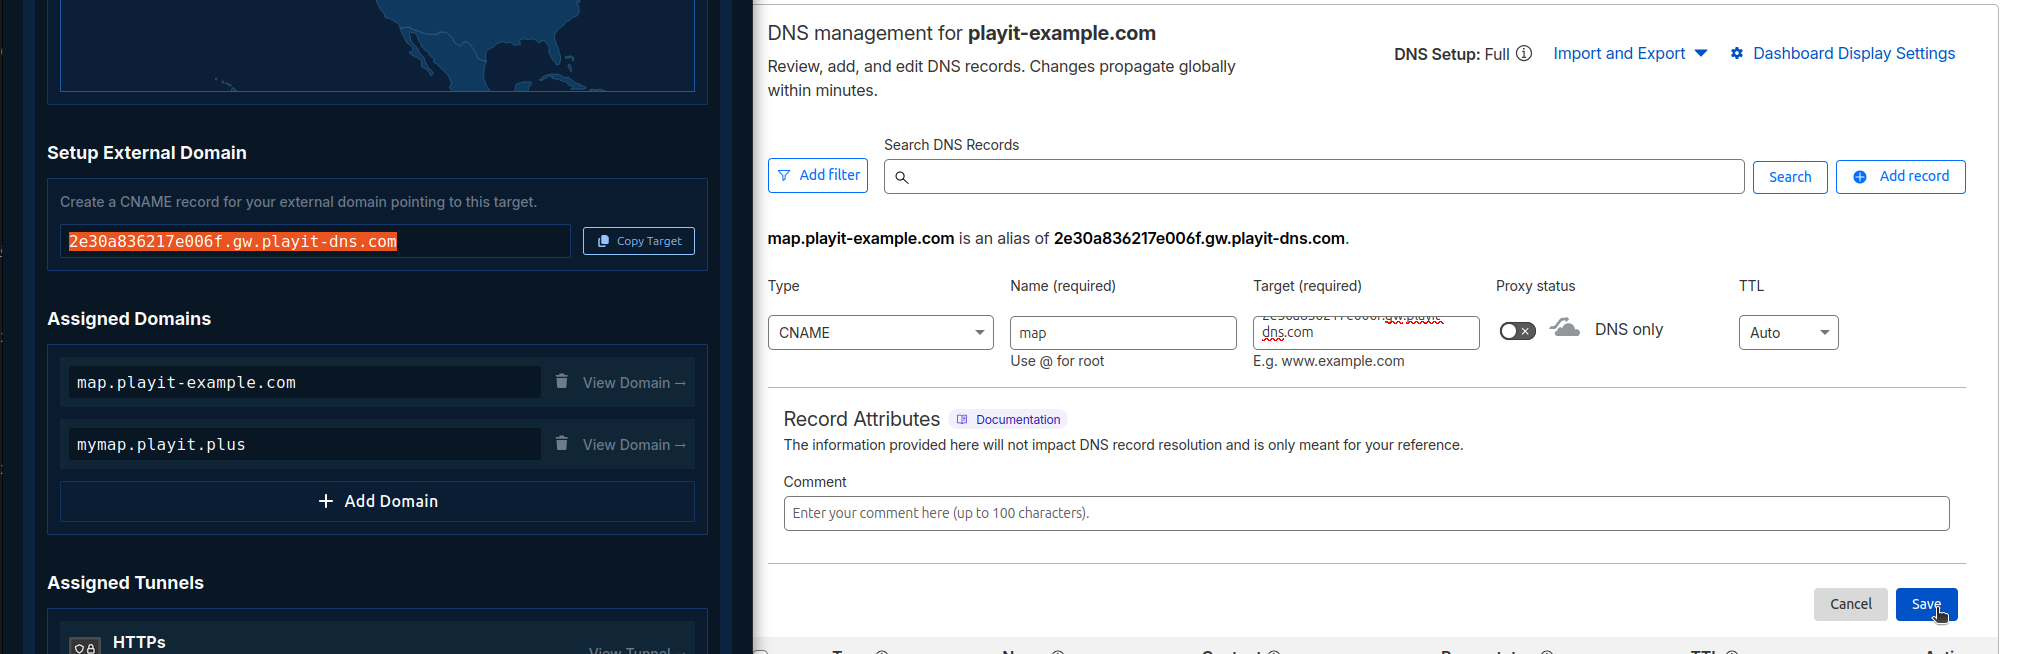Screen dimensions: 2032x654
Task: Click the Add record button
Action: (1900, 176)
